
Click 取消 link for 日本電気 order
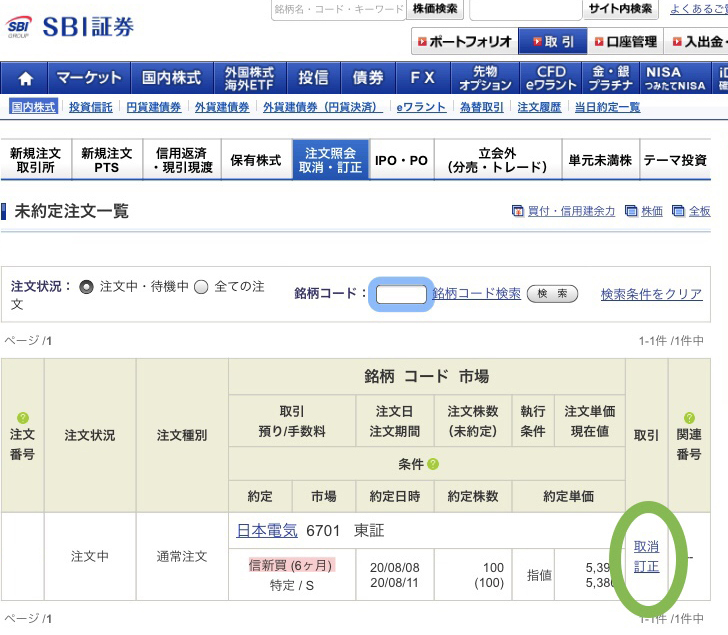point(646,546)
